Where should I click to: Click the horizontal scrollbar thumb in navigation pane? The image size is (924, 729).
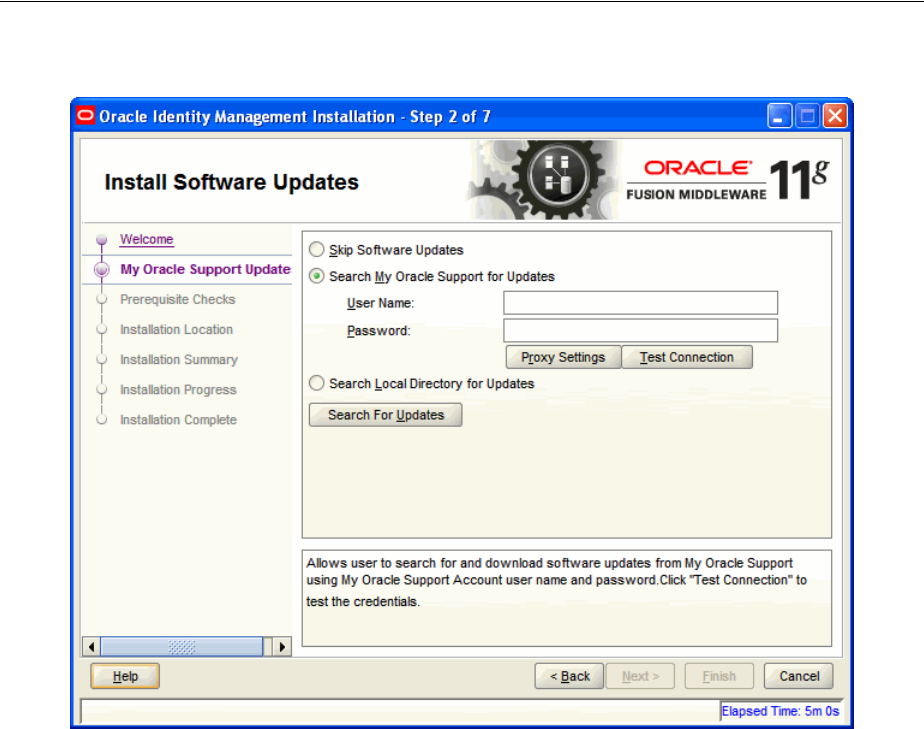pyautogui.click(x=182, y=646)
